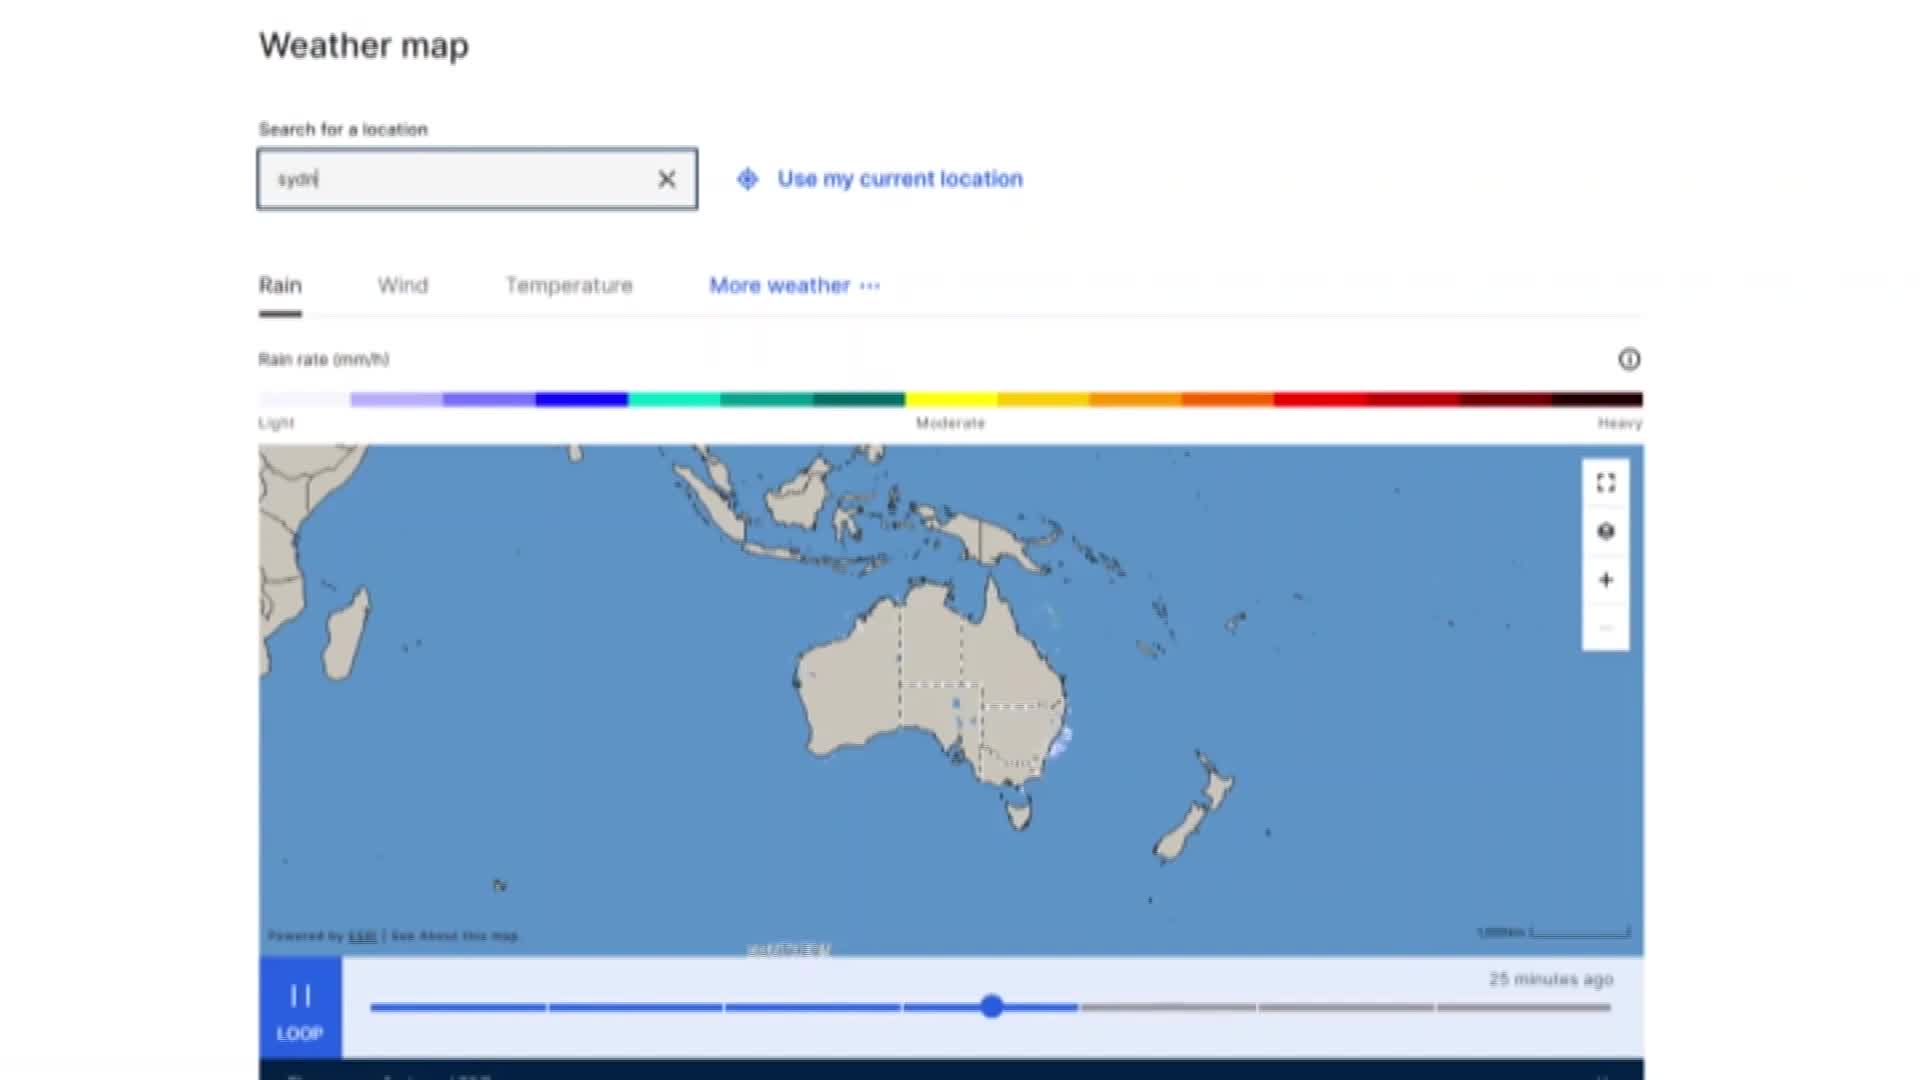Screen dimensions: 1920x1080
Task: Click the rain marker near Sydney coast
Action: click(1061, 742)
